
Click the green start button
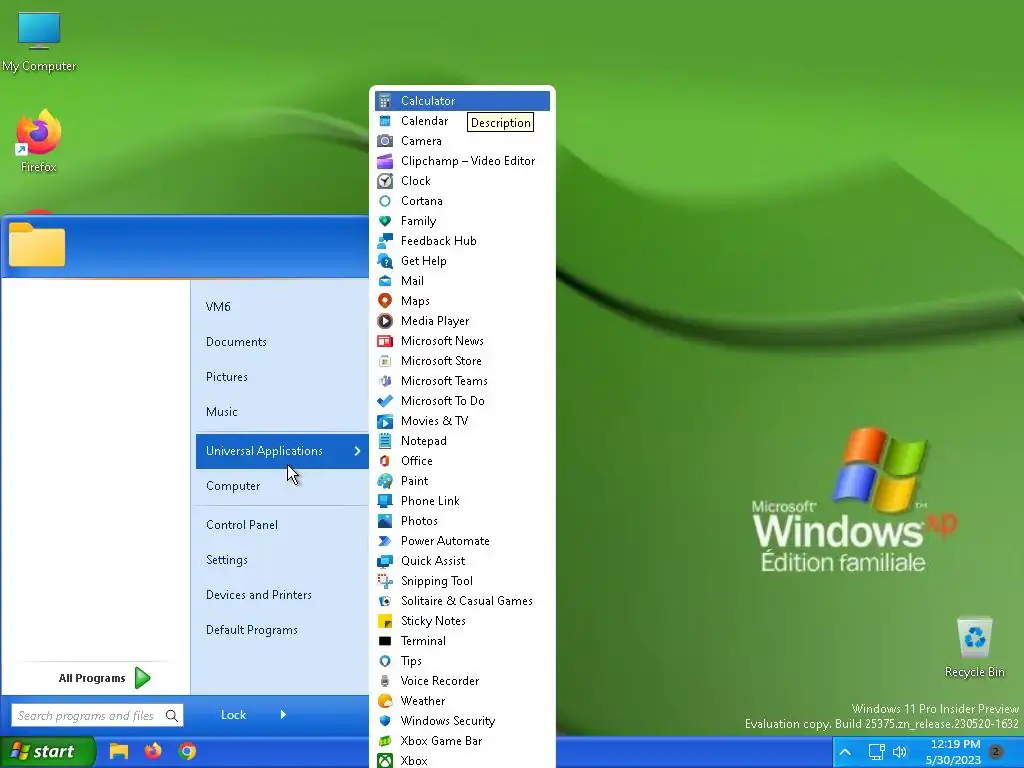(x=47, y=752)
